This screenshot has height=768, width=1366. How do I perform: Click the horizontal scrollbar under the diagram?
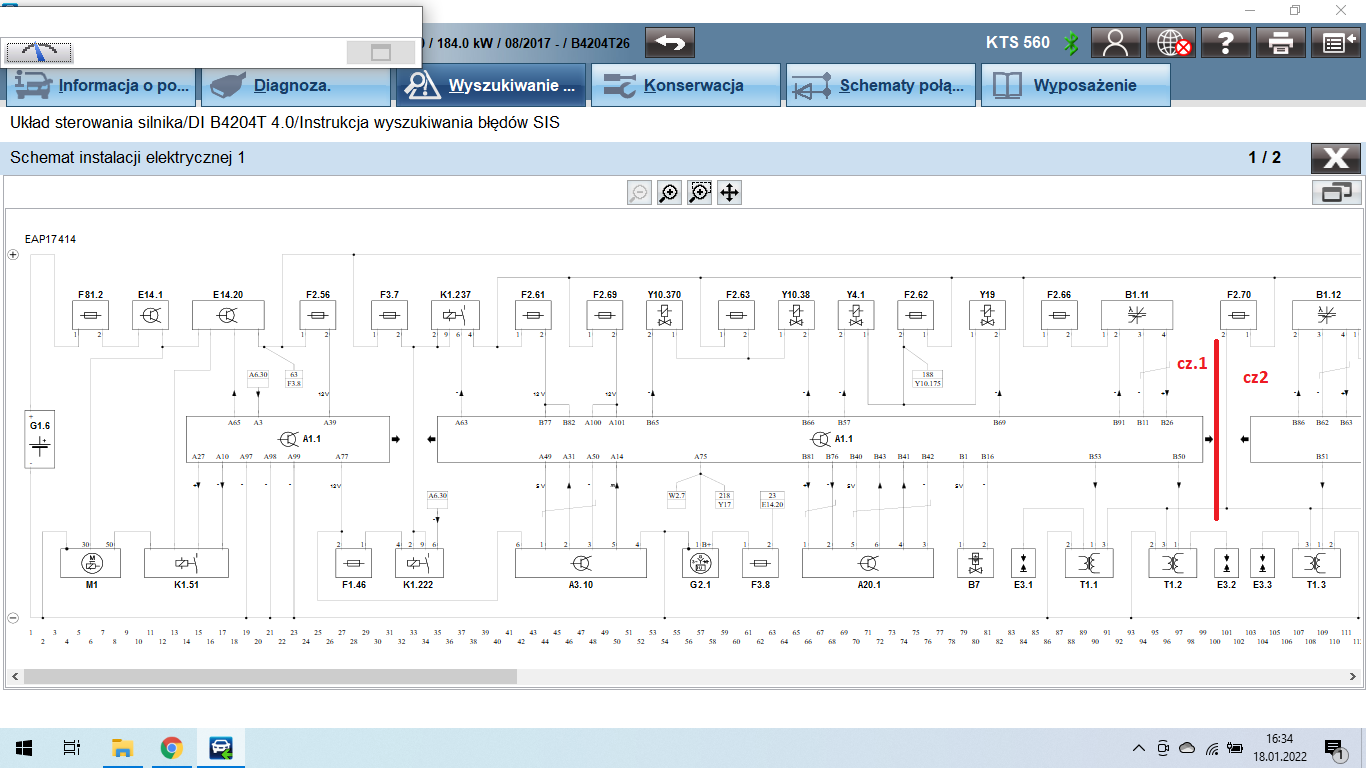[x=270, y=676]
